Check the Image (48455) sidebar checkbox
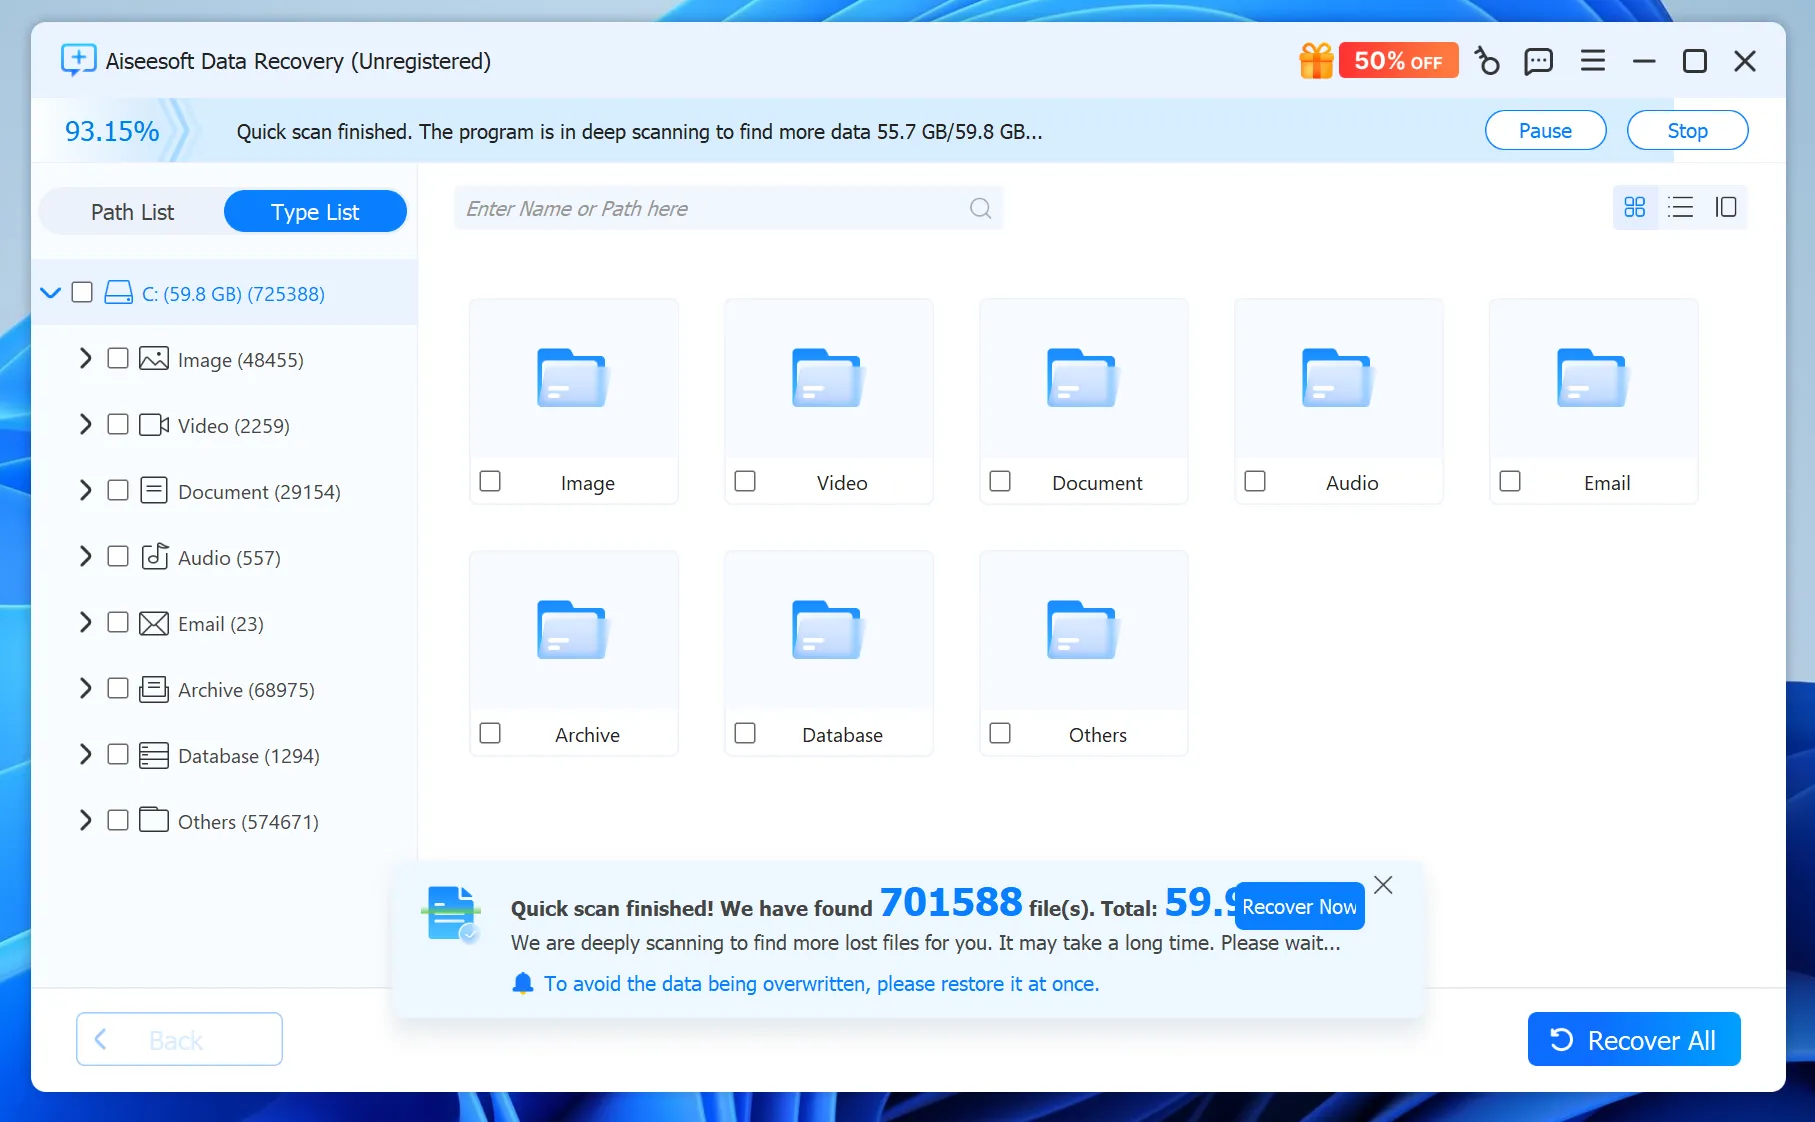 tap(117, 358)
